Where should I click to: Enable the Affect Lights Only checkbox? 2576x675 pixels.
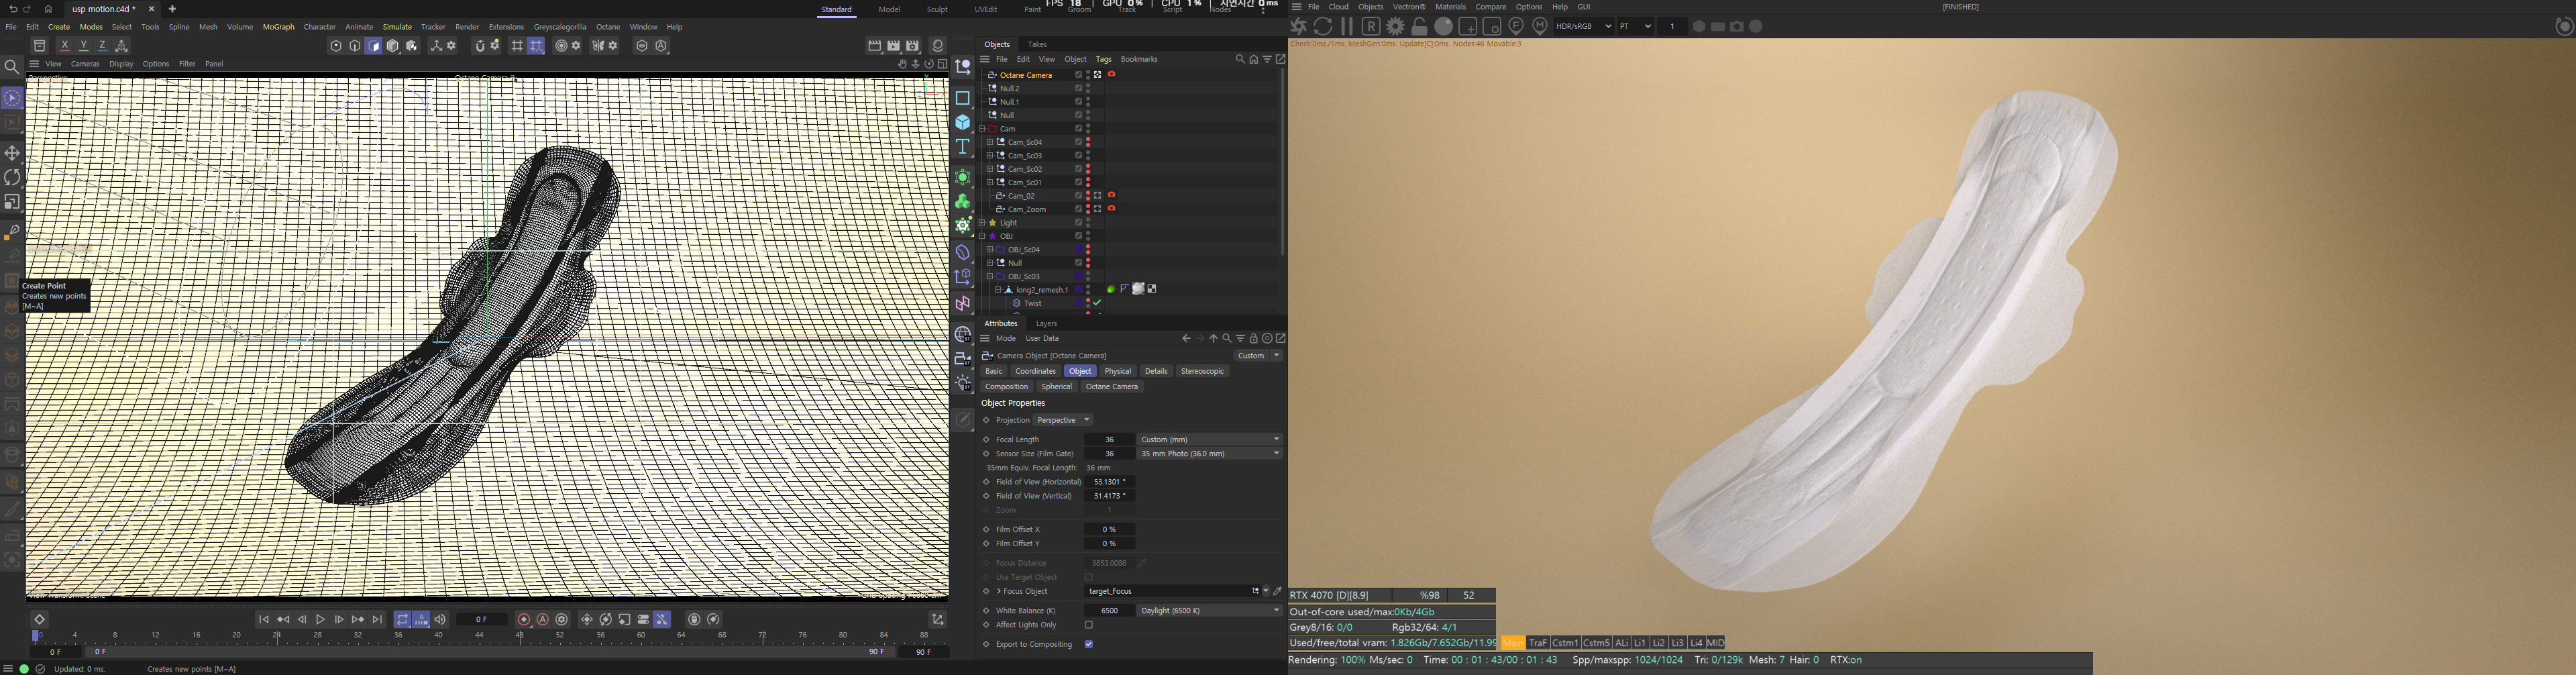[x=1089, y=625]
